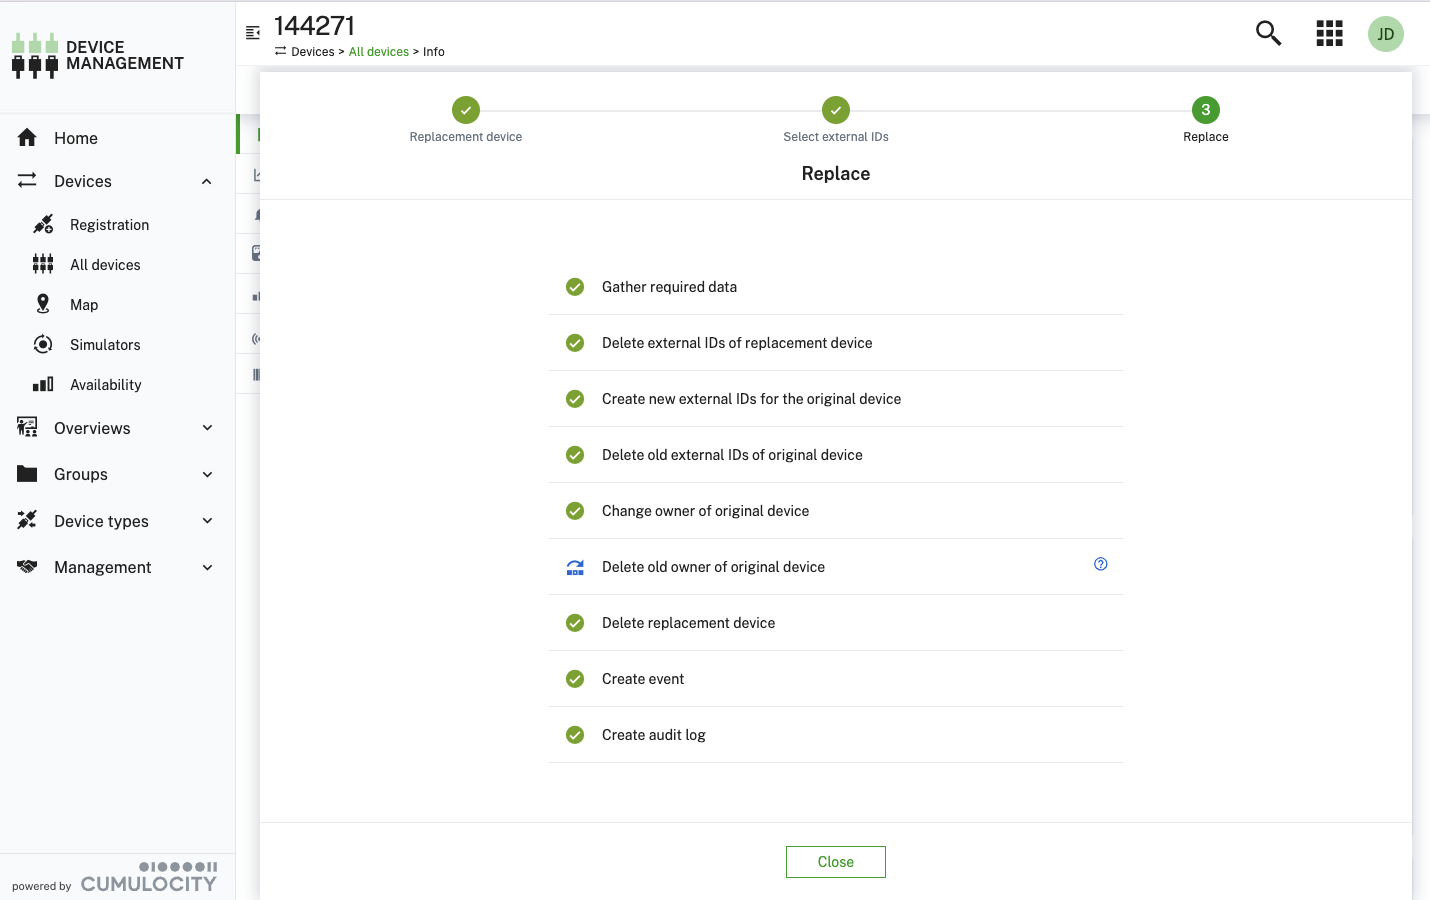Click the Home icon in the navigation
Viewport: 1430px width, 900px height.
(x=27, y=137)
